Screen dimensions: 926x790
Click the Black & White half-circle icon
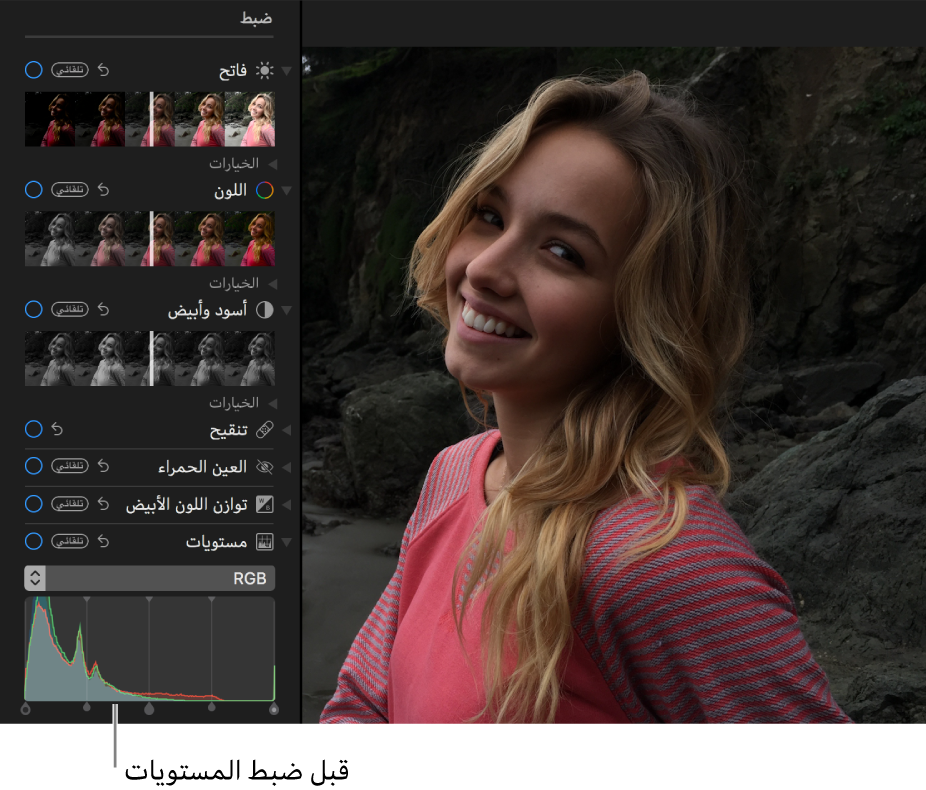pos(264,311)
